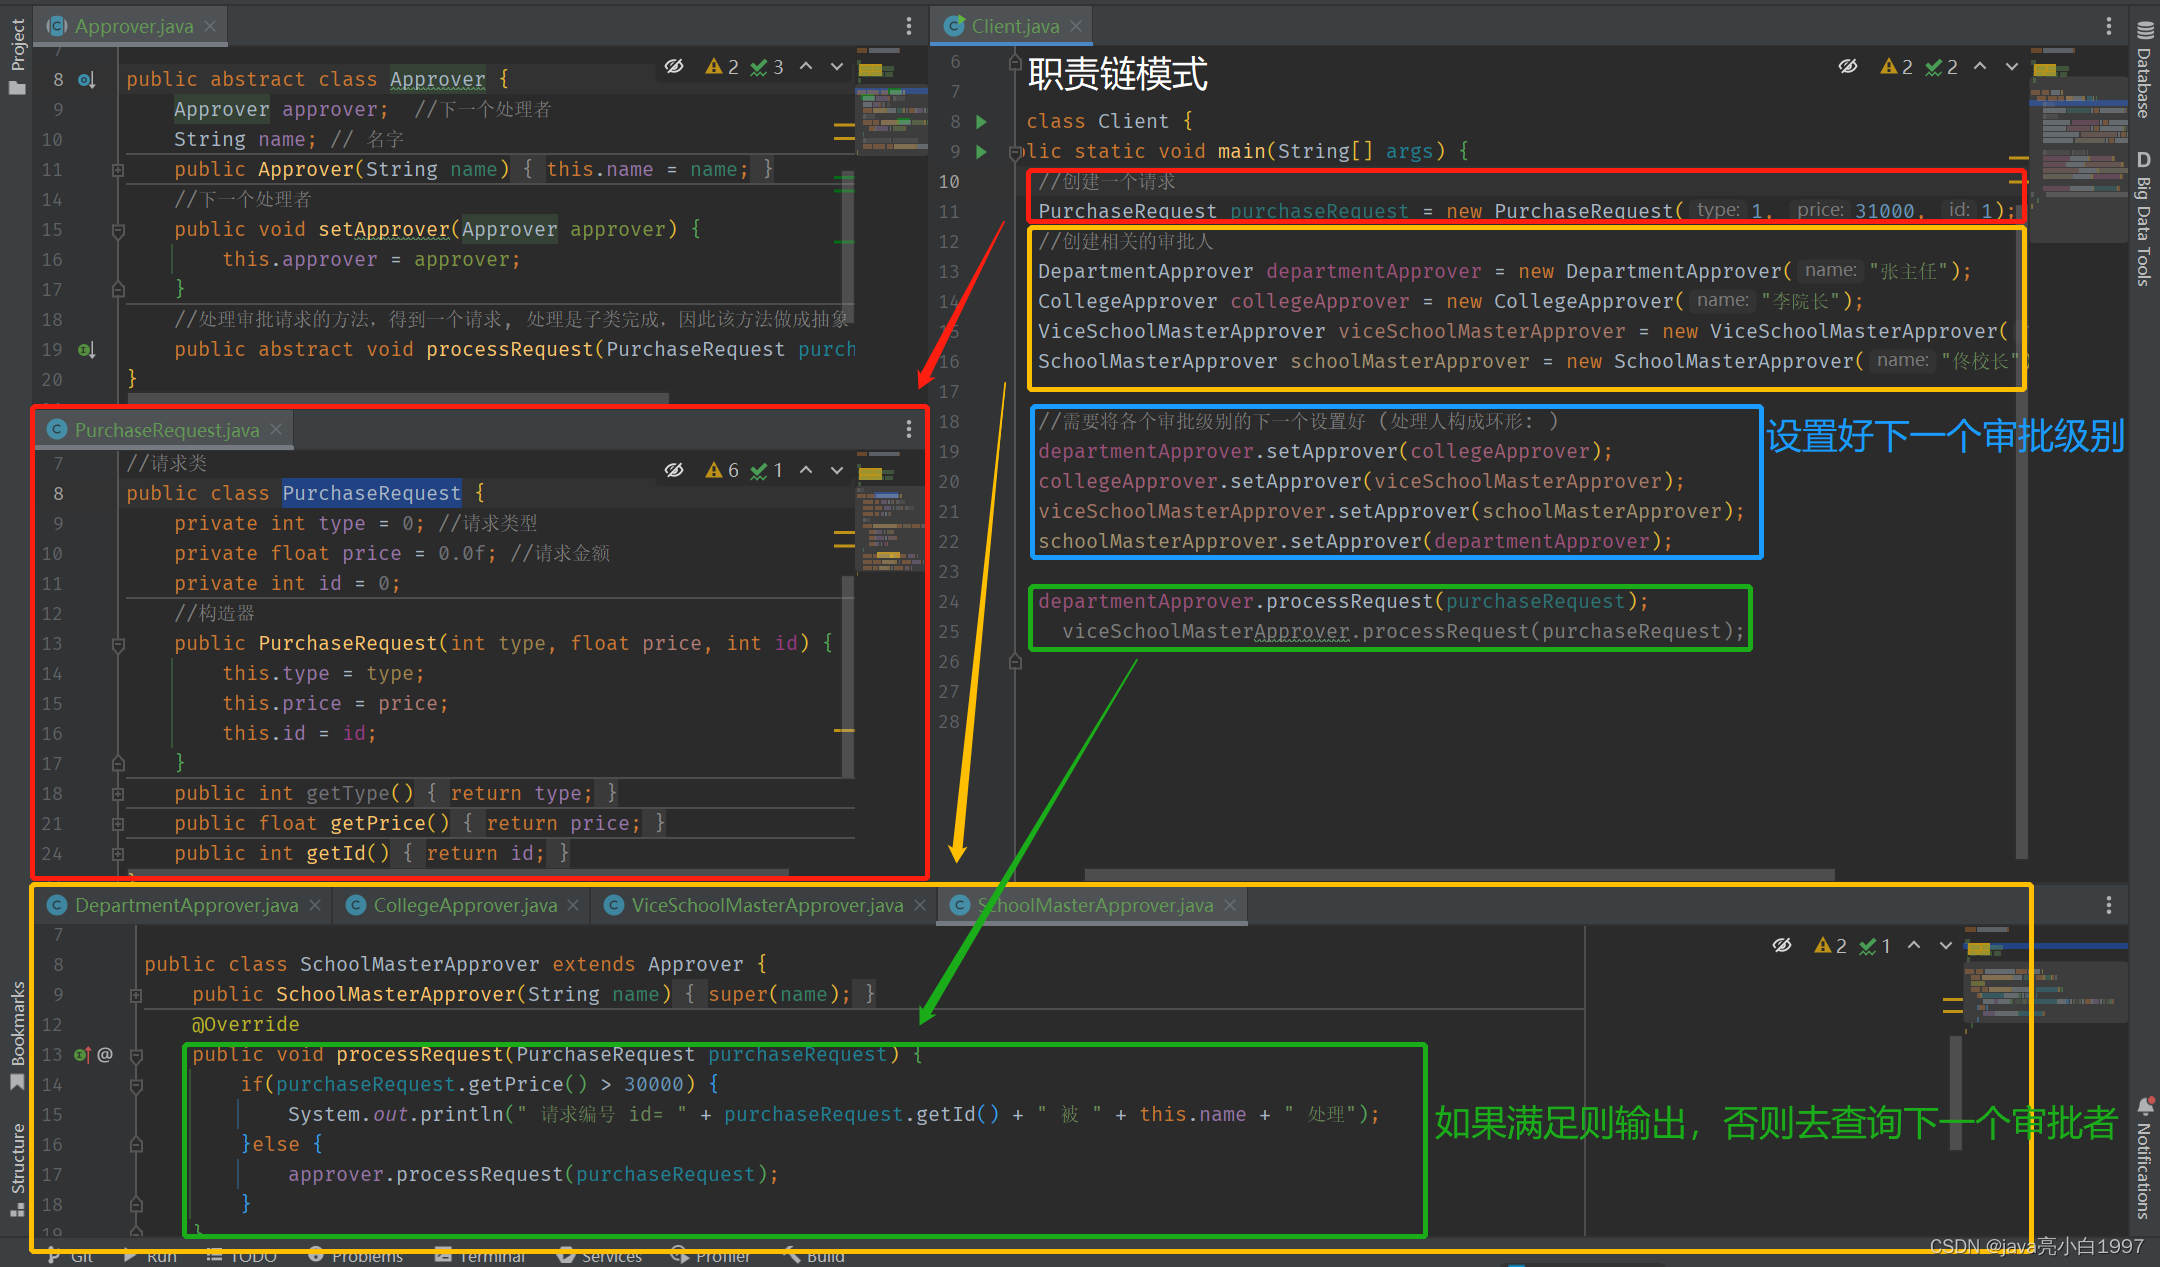Expand folded getType method in PurchaseRequest
Screen dimensions: 2160x1267
point(118,794)
